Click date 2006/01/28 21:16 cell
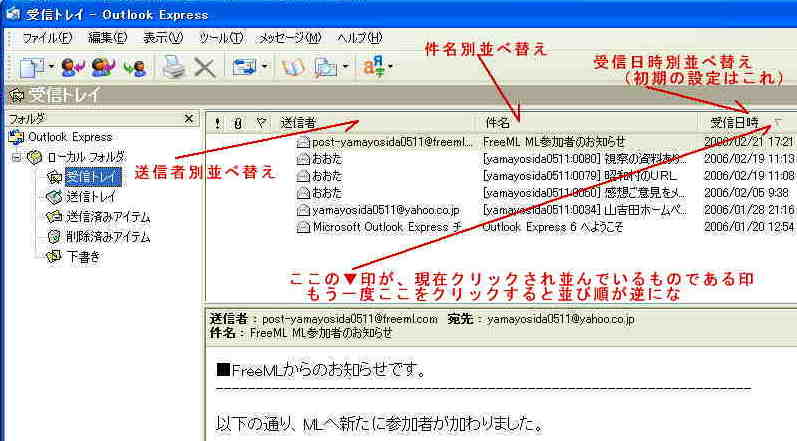797x441 pixels. (749, 210)
